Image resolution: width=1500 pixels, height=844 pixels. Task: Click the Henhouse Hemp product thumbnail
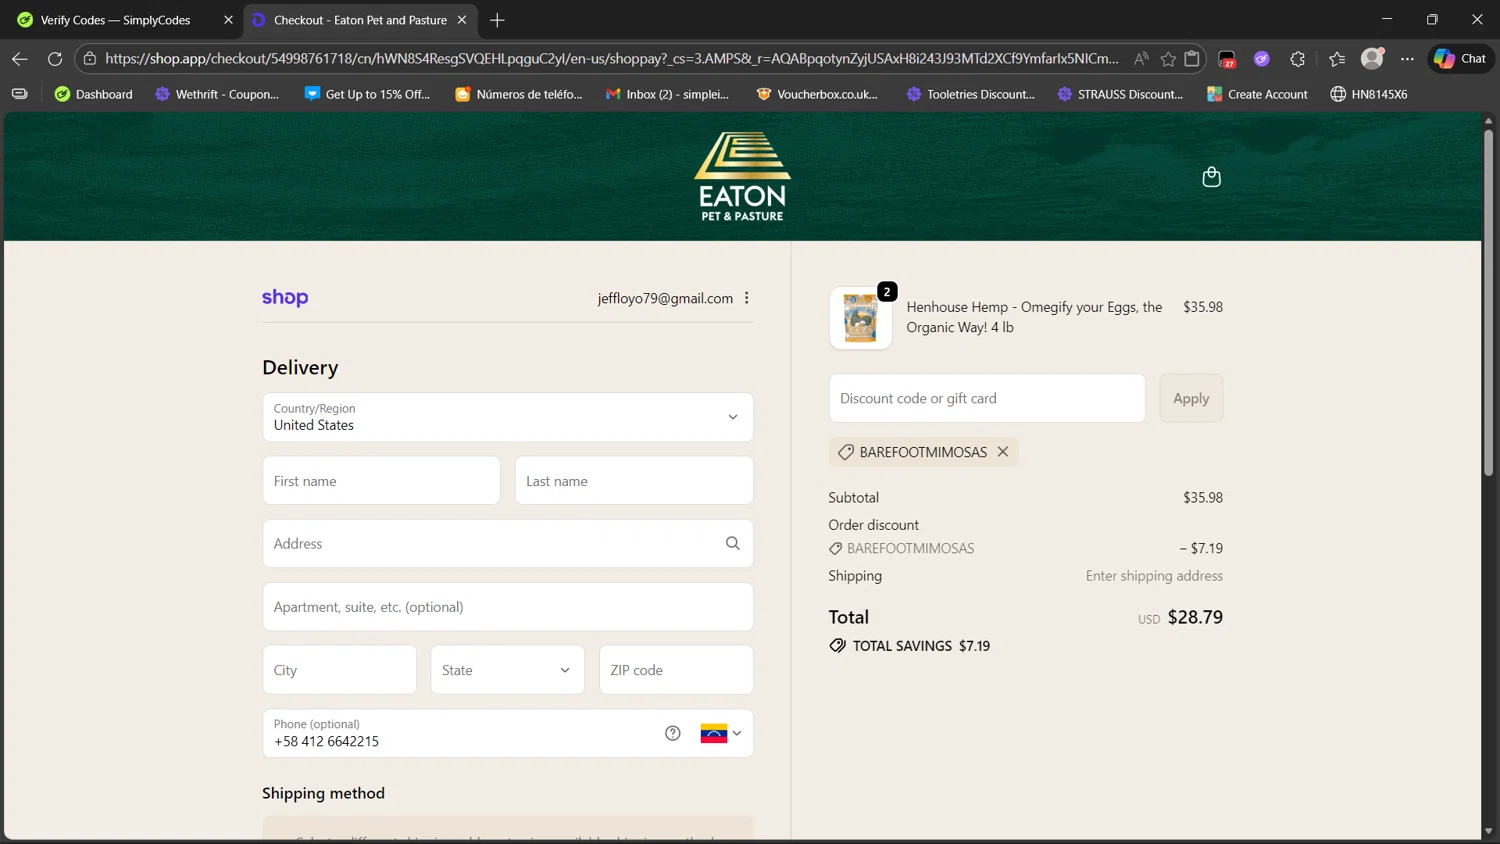pyautogui.click(x=860, y=318)
